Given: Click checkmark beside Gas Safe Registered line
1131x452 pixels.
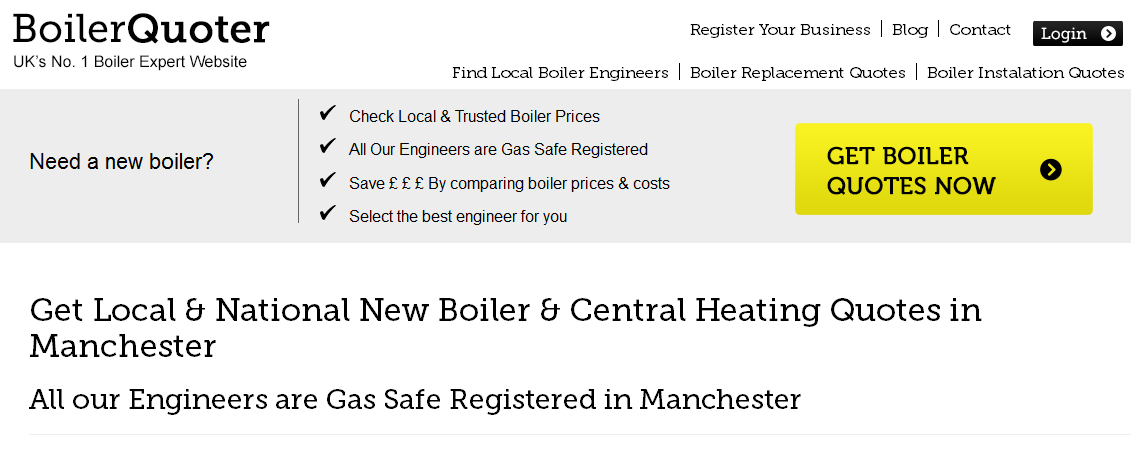Looking at the screenshot, I should 327,147.
